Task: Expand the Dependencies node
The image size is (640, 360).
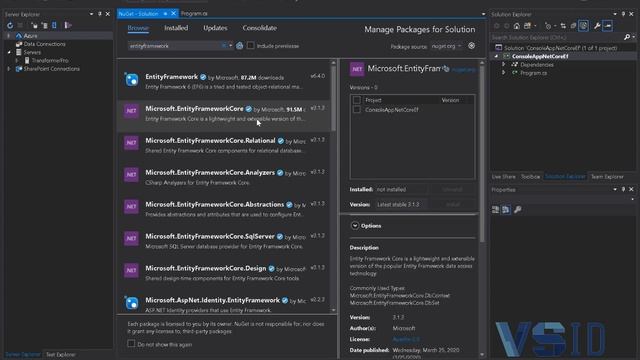Action: tap(504, 64)
